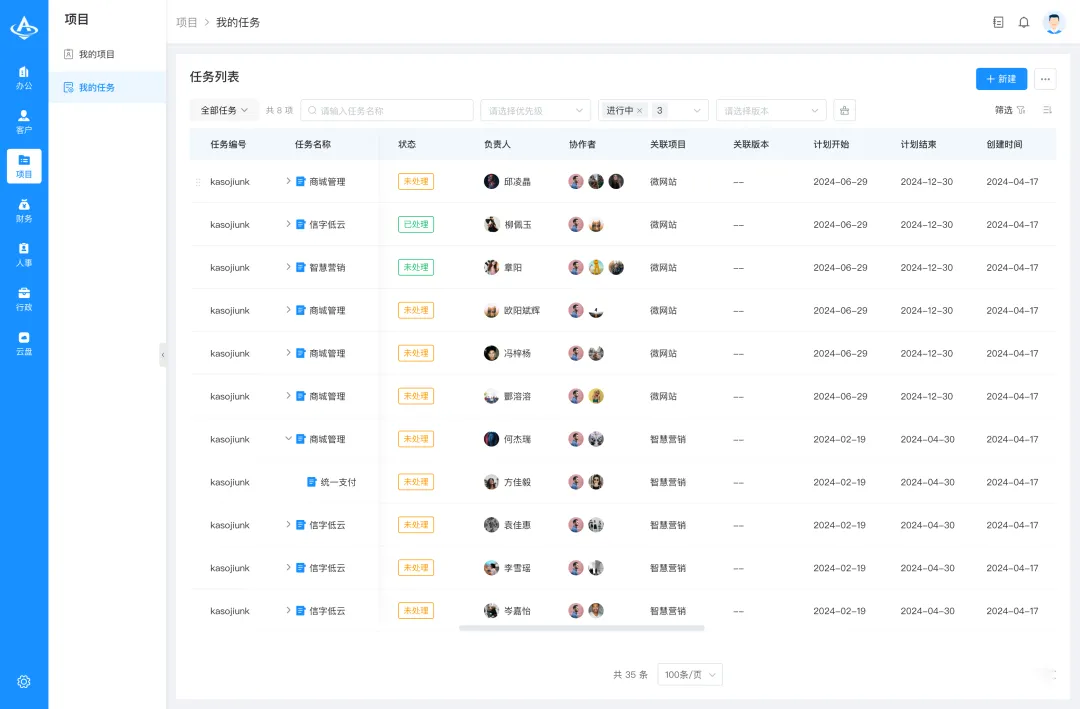Open the 办公 module in sidebar

(x=24, y=77)
